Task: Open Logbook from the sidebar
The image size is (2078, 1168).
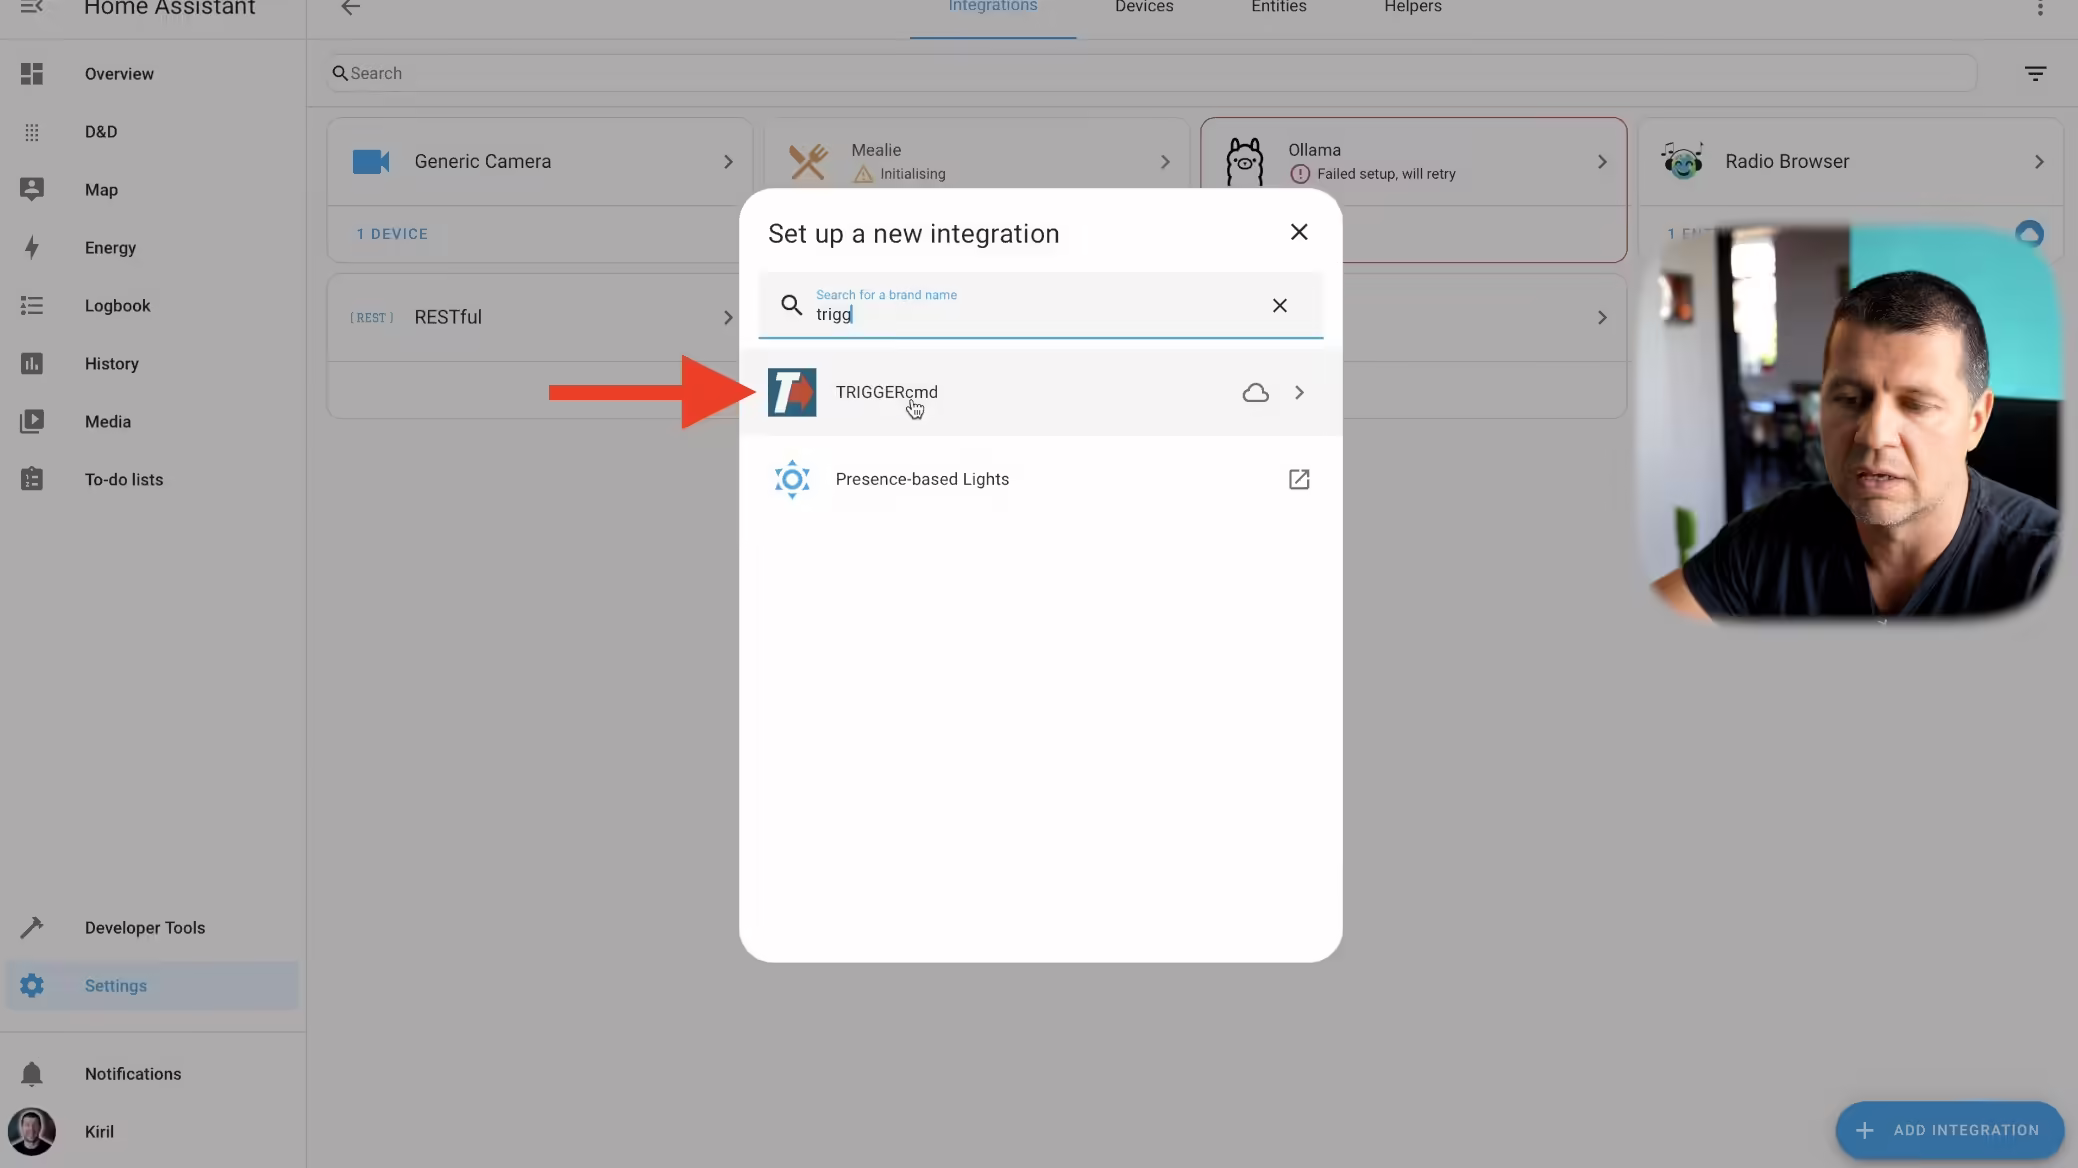Action: pos(152,306)
